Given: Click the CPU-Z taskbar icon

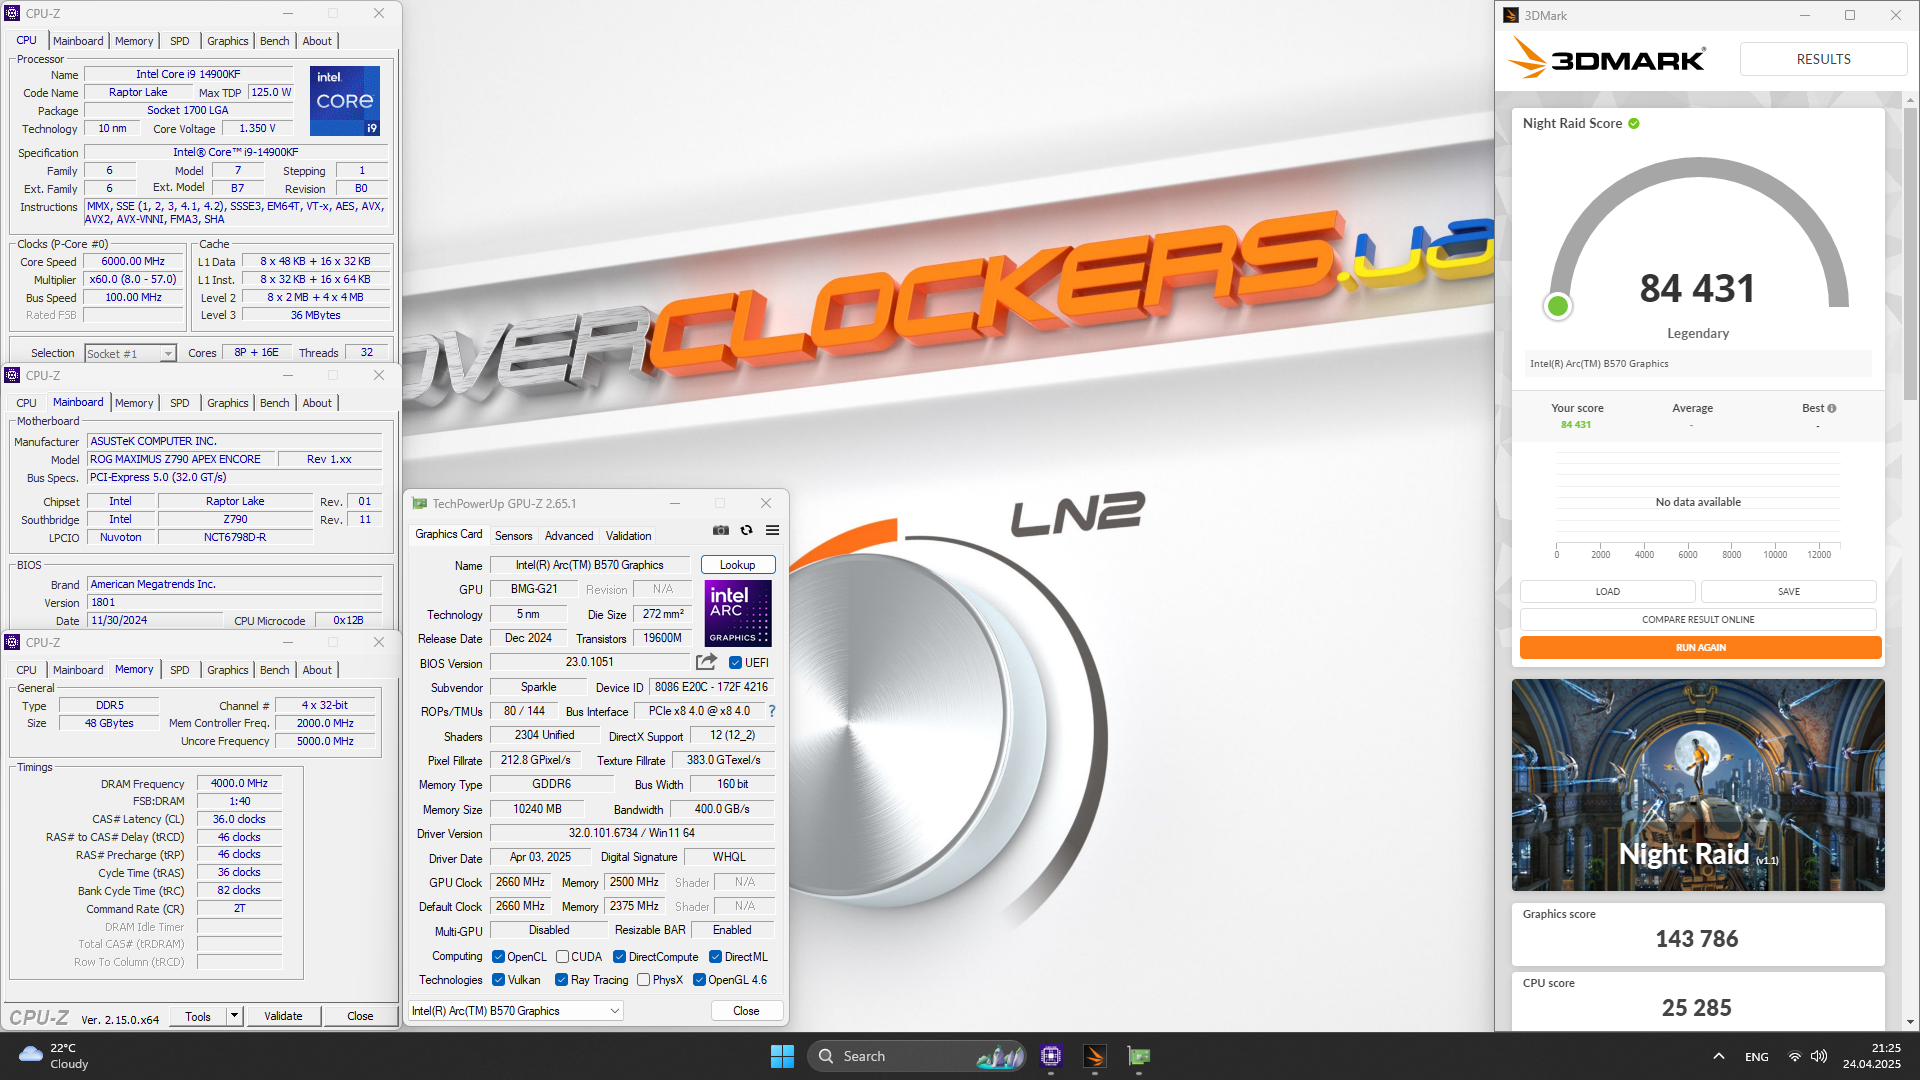Looking at the screenshot, I should 1051,1056.
